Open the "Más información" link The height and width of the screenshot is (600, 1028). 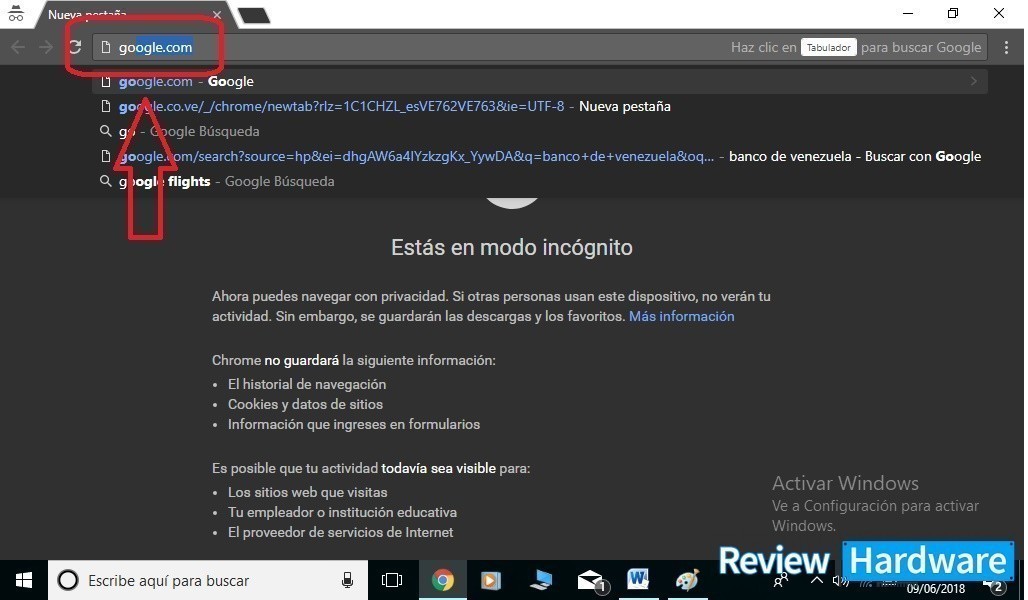(x=681, y=316)
